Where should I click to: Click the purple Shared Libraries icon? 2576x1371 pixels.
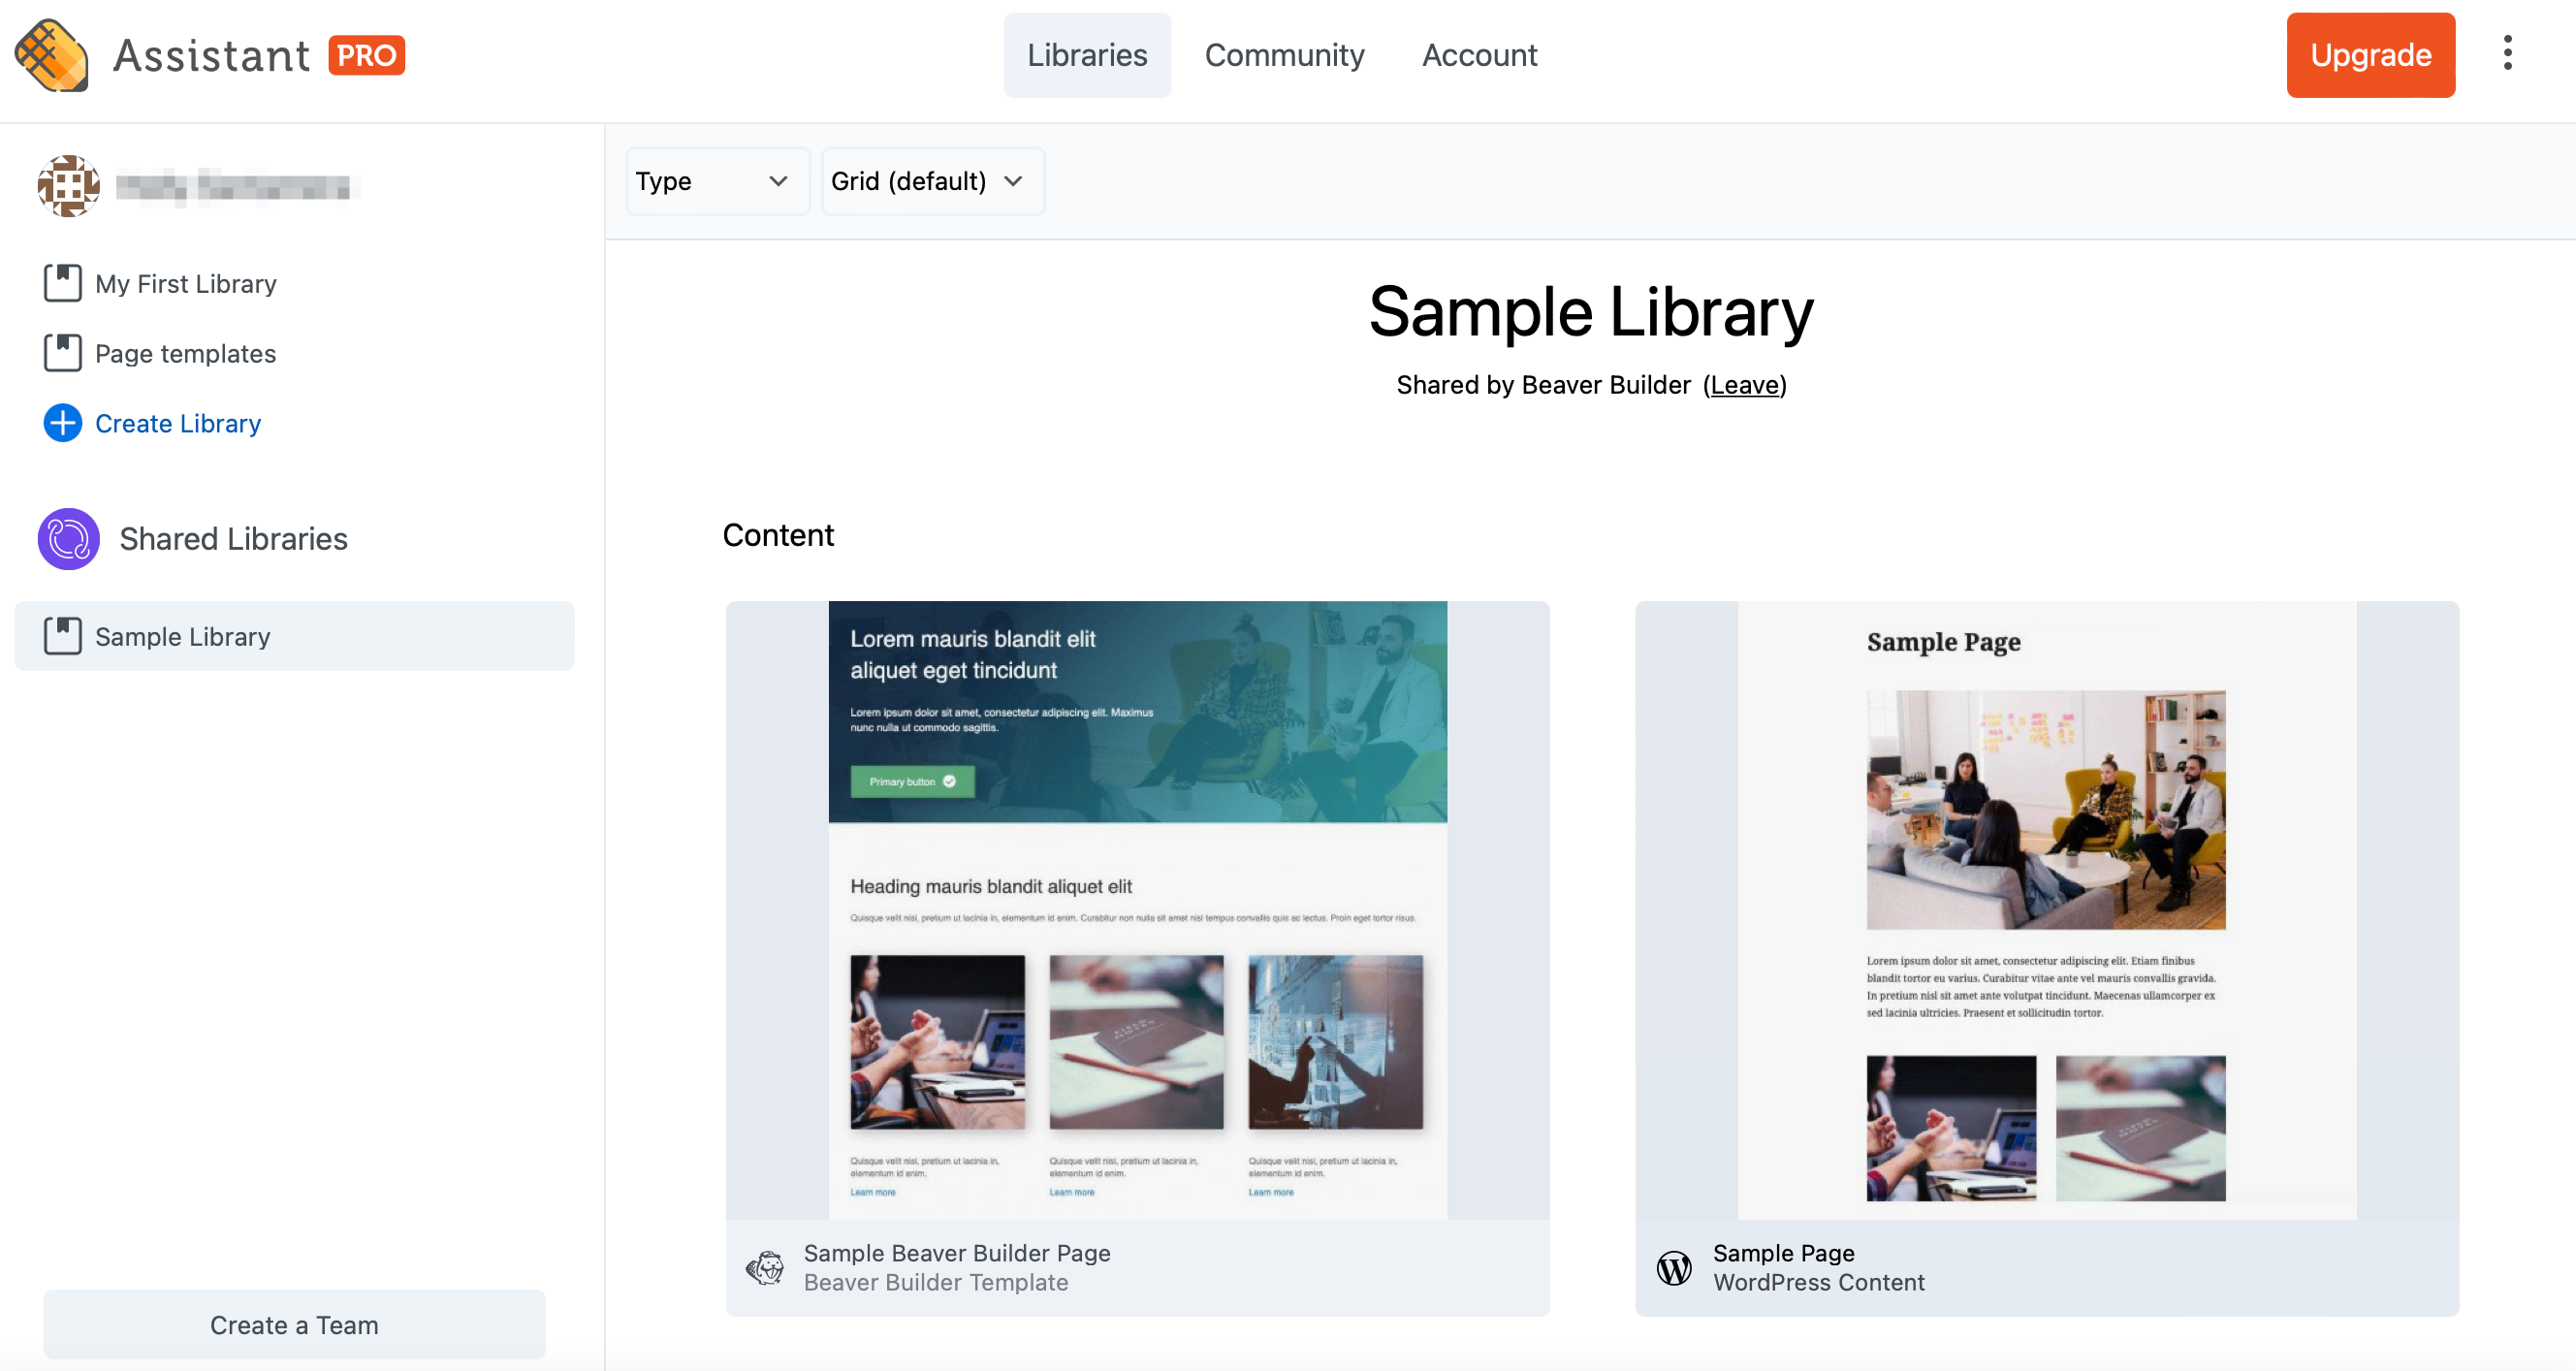tap(68, 539)
